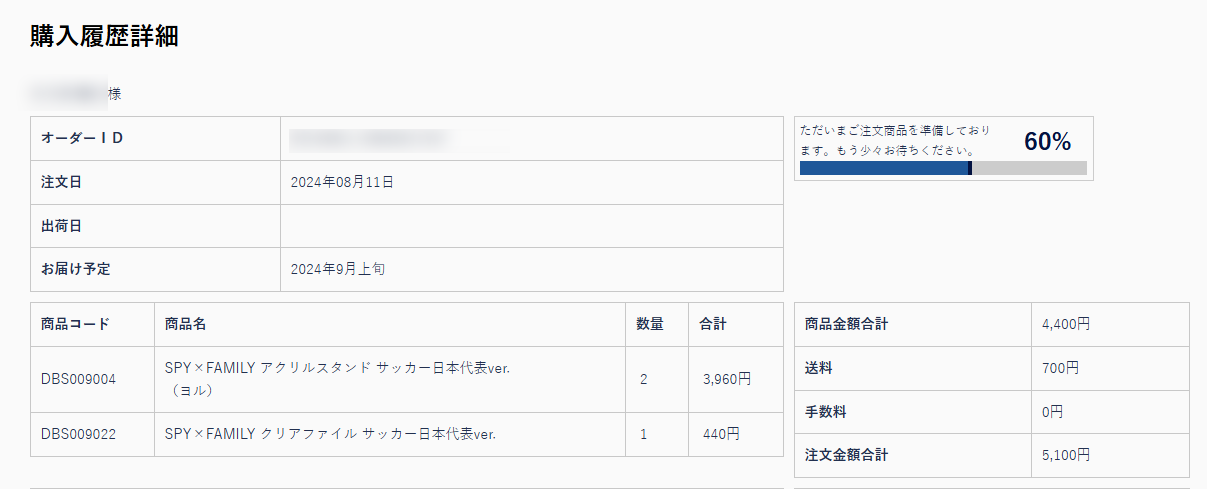Click the order preparation status message
This screenshot has width=1207, height=489.
click(896, 140)
